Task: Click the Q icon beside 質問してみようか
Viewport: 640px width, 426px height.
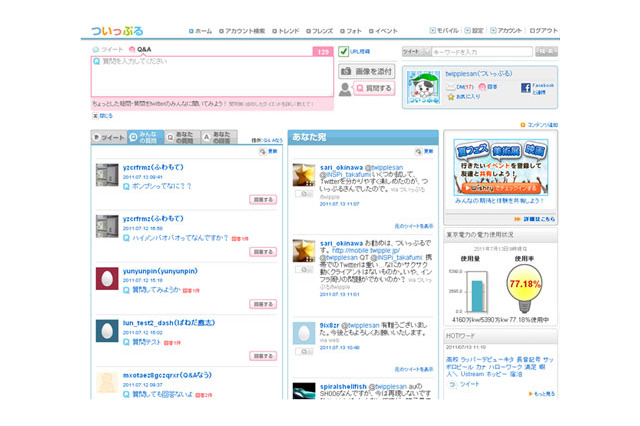Action: point(126,290)
